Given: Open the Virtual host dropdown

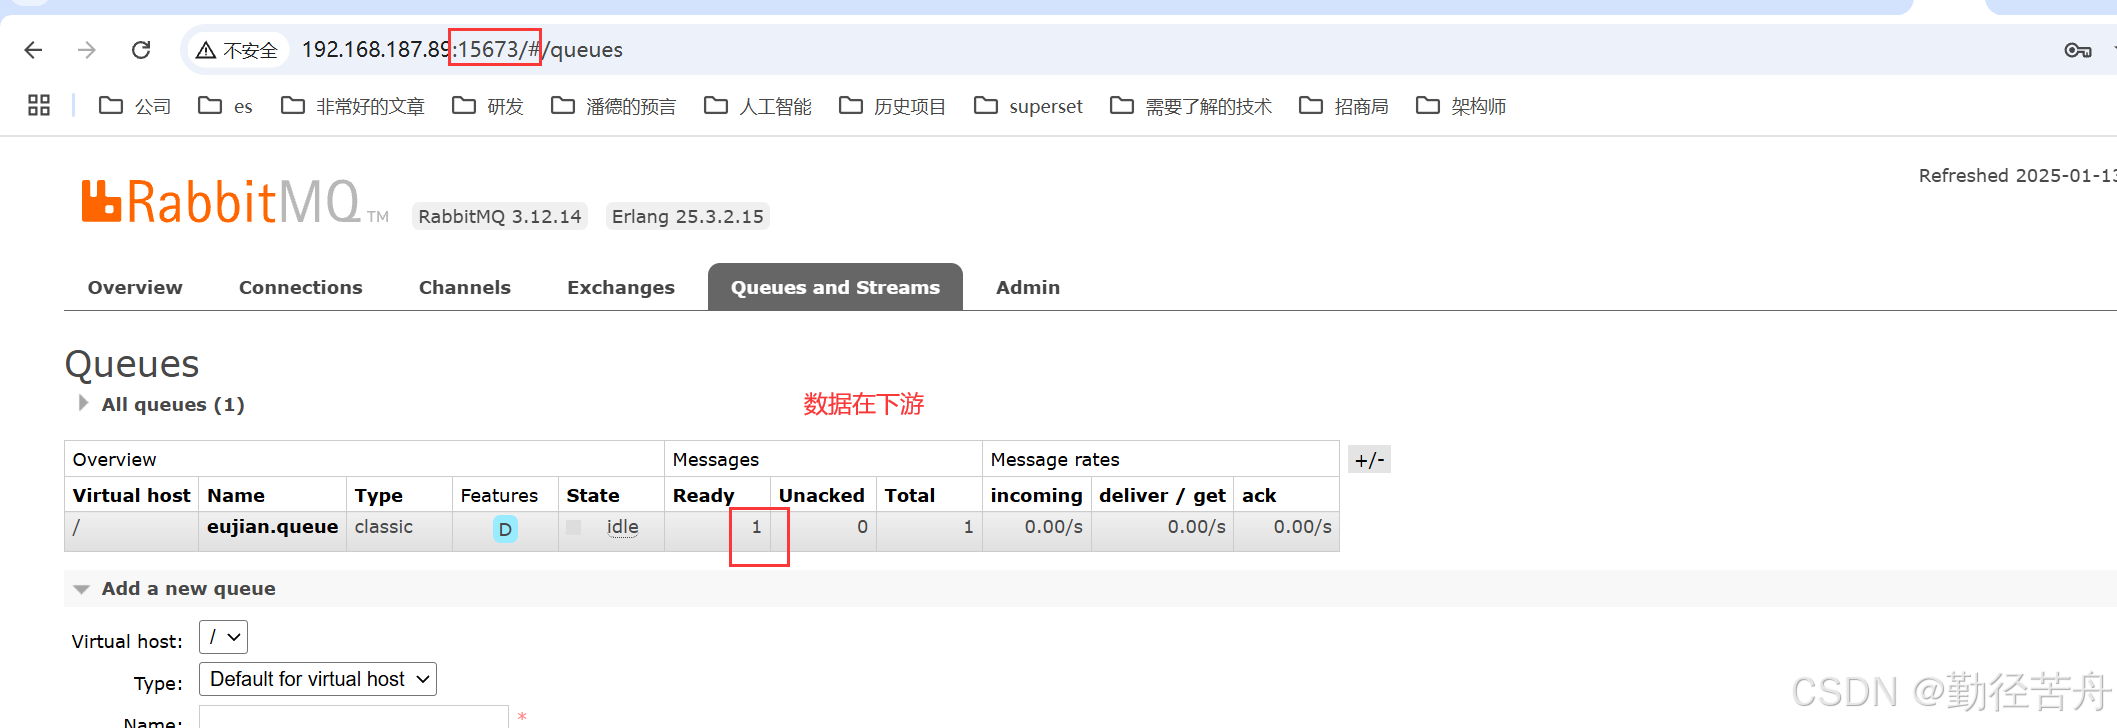Looking at the screenshot, I should pos(223,637).
